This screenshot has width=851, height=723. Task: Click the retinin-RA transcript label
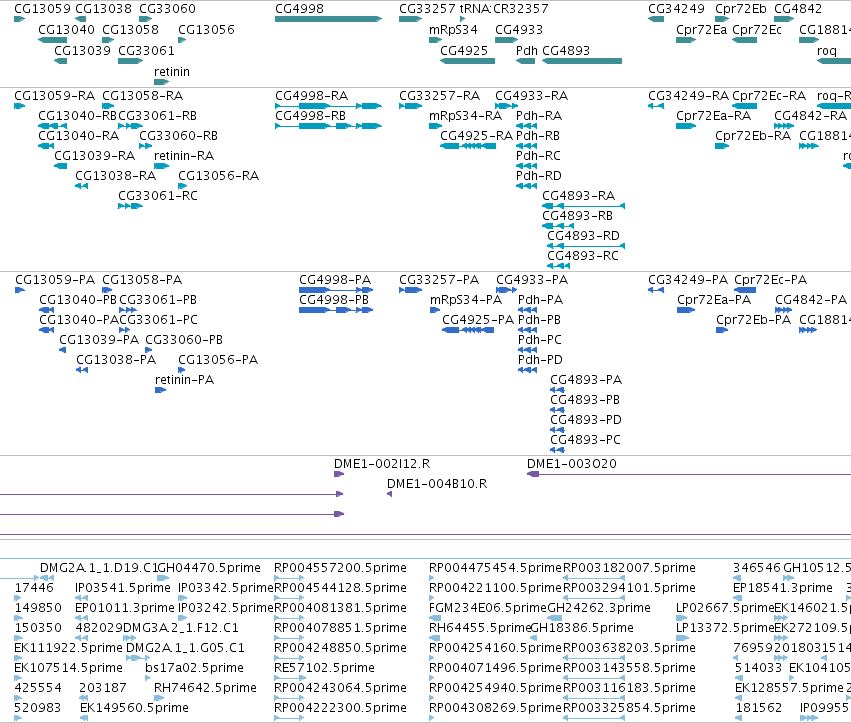click(x=184, y=156)
